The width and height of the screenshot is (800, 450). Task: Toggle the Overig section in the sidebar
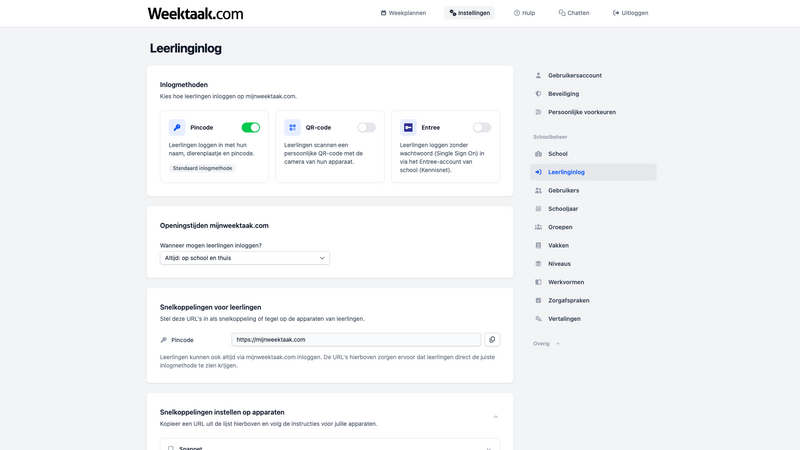point(546,343)
